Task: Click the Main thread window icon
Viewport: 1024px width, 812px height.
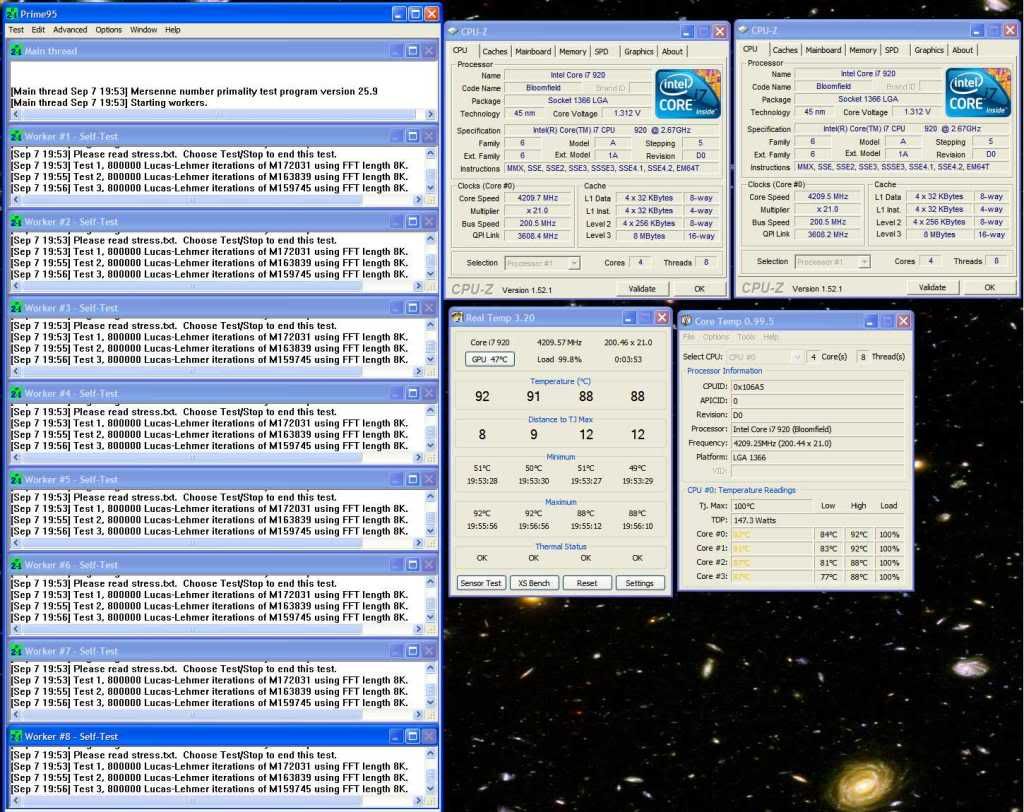Action: [x=16, y=50]
